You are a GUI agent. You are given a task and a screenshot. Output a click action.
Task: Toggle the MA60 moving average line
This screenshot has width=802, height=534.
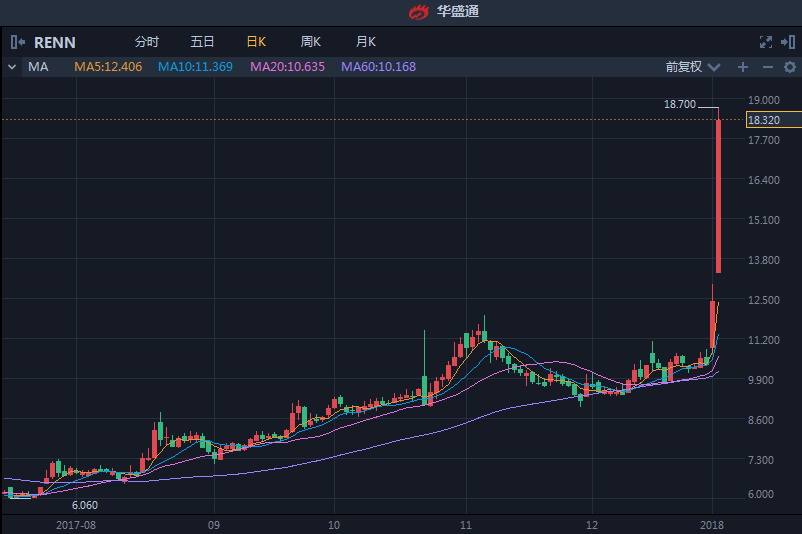pyautogui.click(x=378, y=67)
